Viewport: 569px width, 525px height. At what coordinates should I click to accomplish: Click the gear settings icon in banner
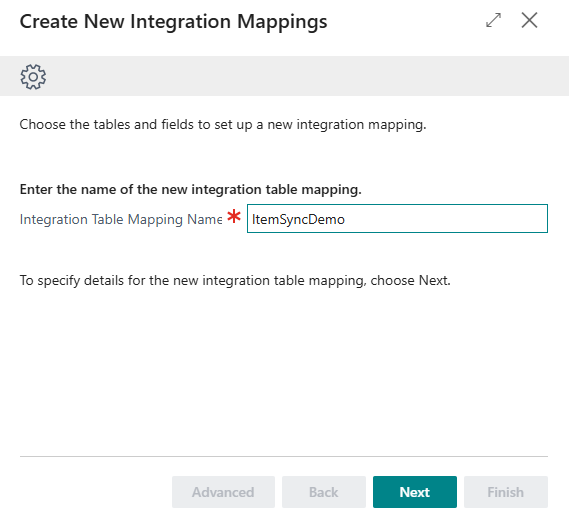click(33, 77)
